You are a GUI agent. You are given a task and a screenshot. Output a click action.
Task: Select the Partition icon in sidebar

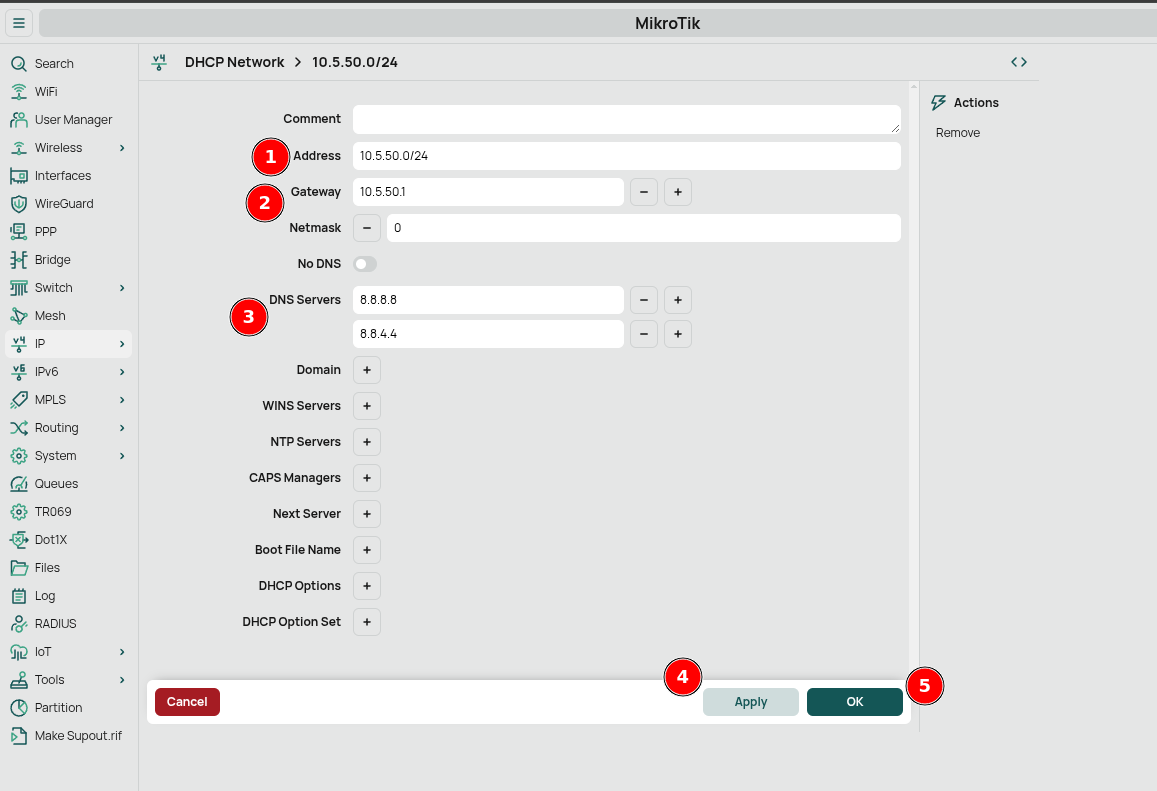[20, 707]
